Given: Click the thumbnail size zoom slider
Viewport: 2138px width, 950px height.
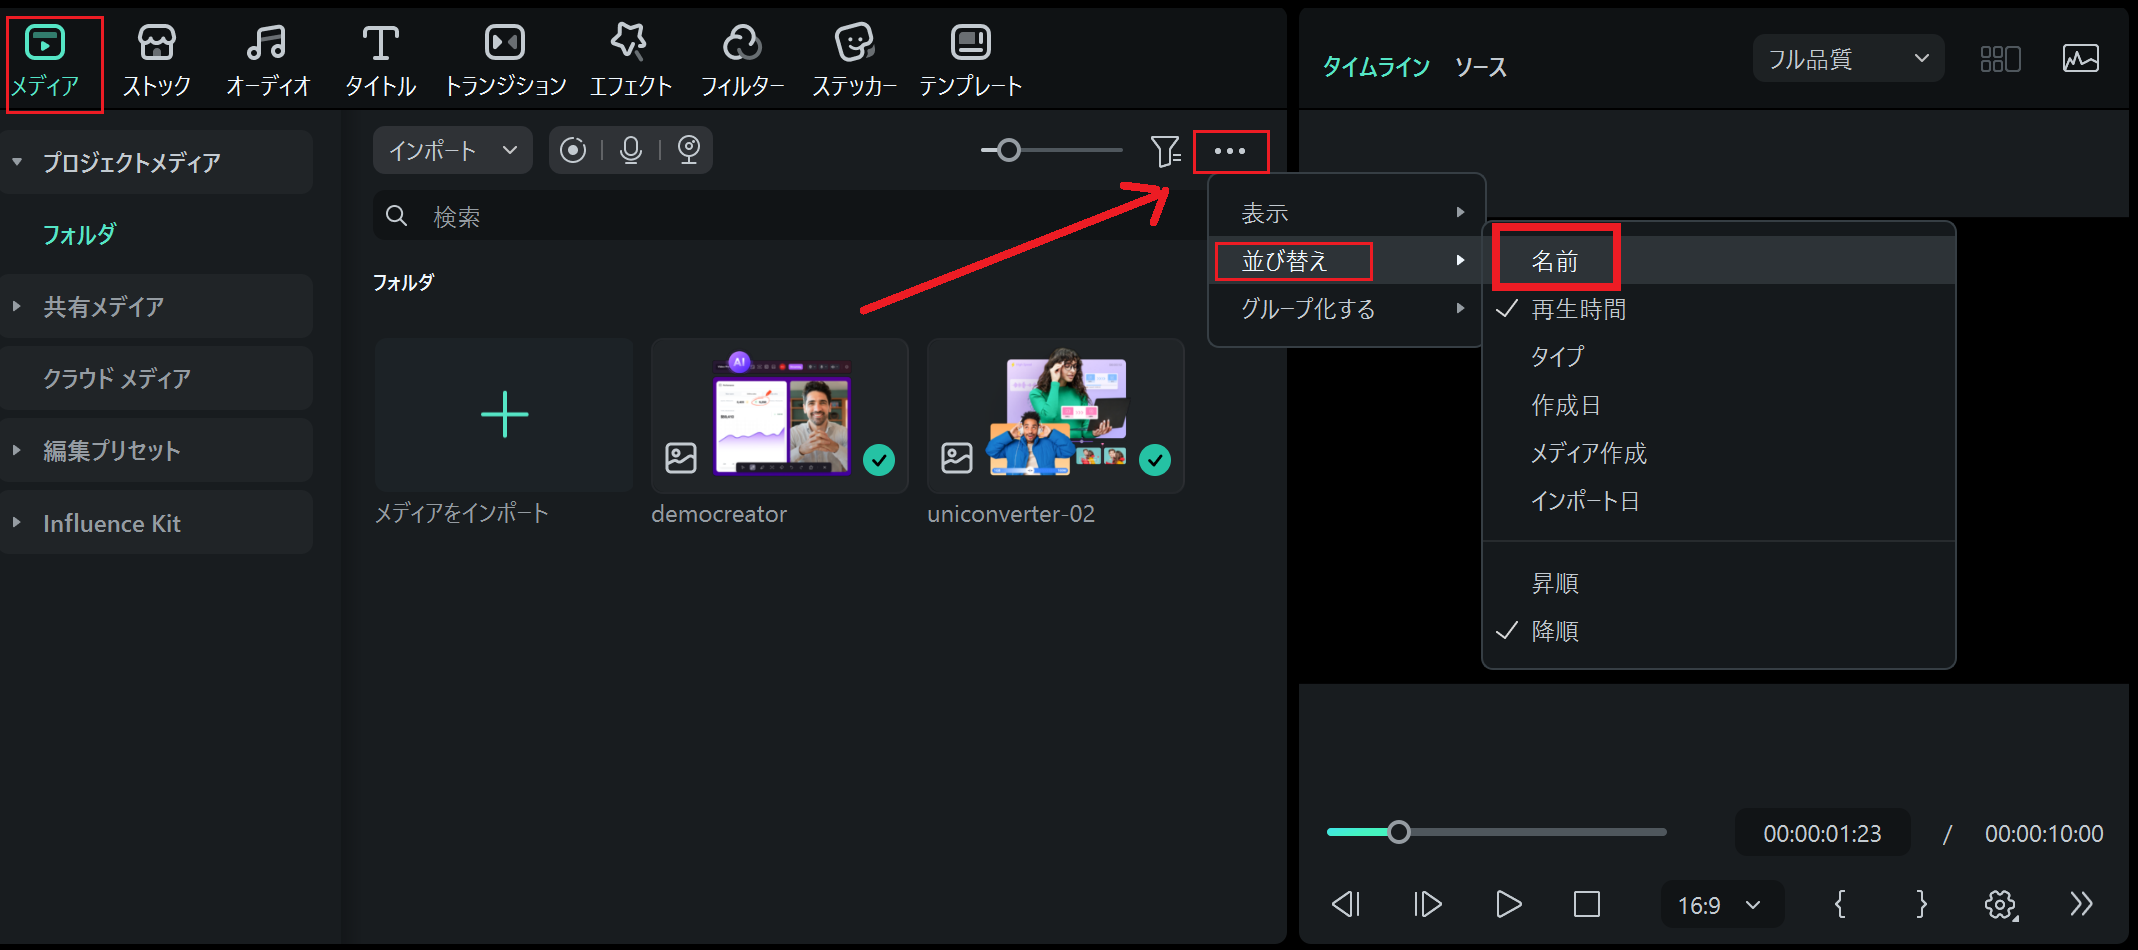Looking at the screenshot, I should (x=1052, y=150).
